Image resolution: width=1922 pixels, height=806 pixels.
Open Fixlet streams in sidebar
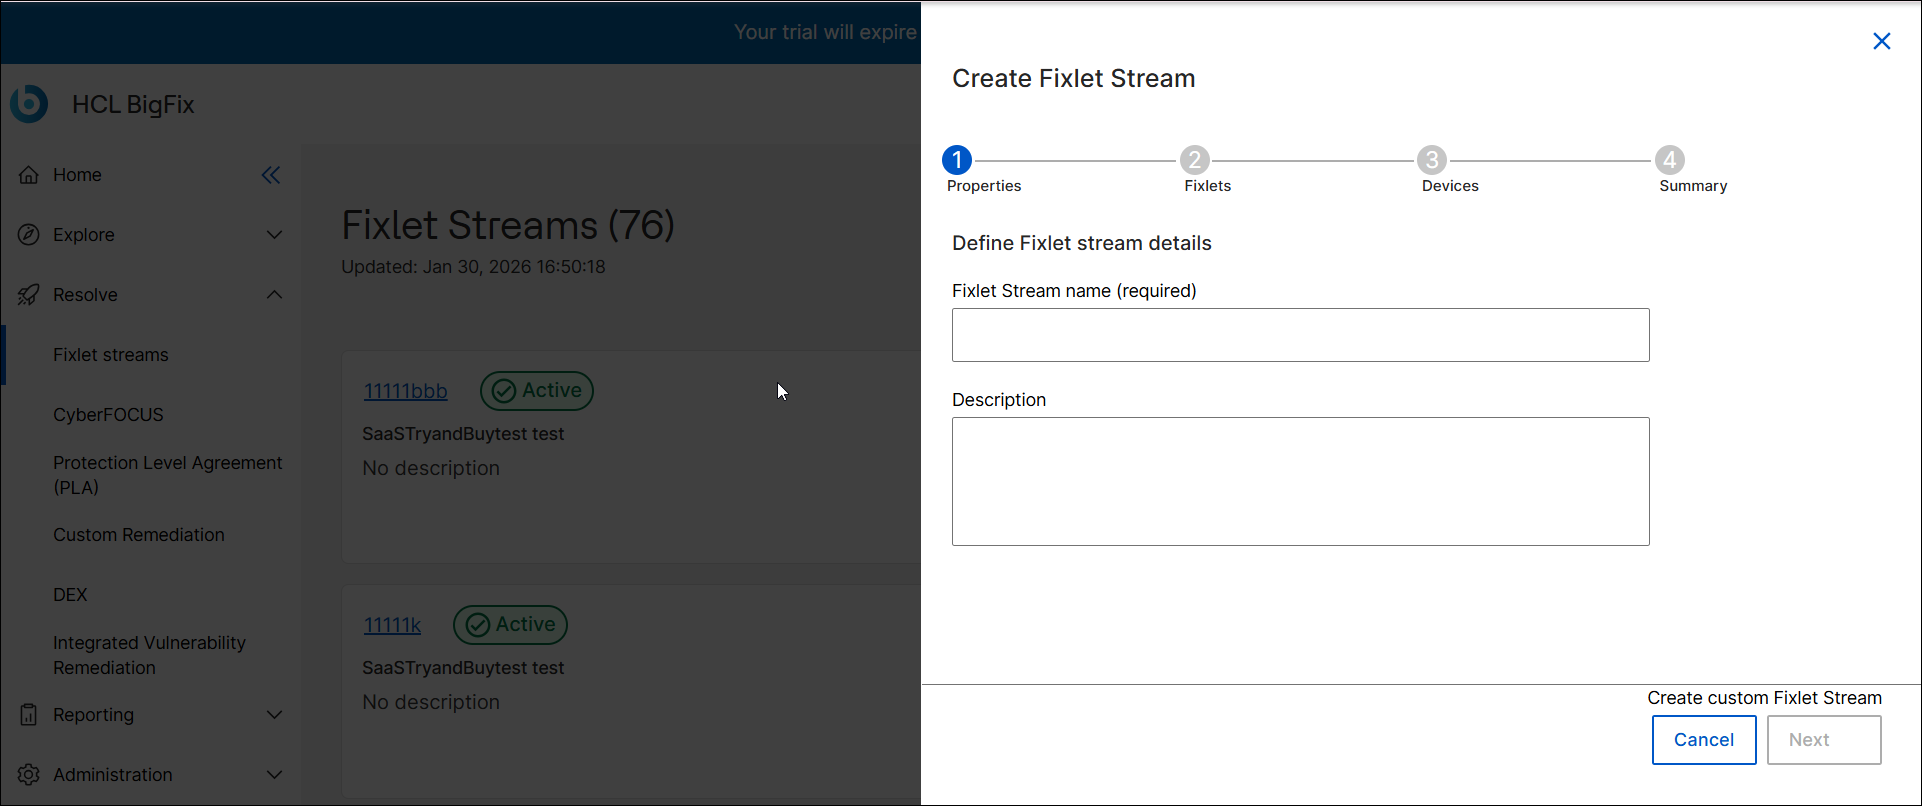click(111, 355)
